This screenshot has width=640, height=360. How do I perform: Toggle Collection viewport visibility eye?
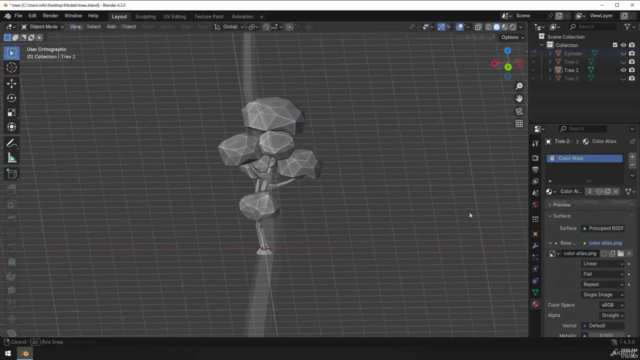623,45
